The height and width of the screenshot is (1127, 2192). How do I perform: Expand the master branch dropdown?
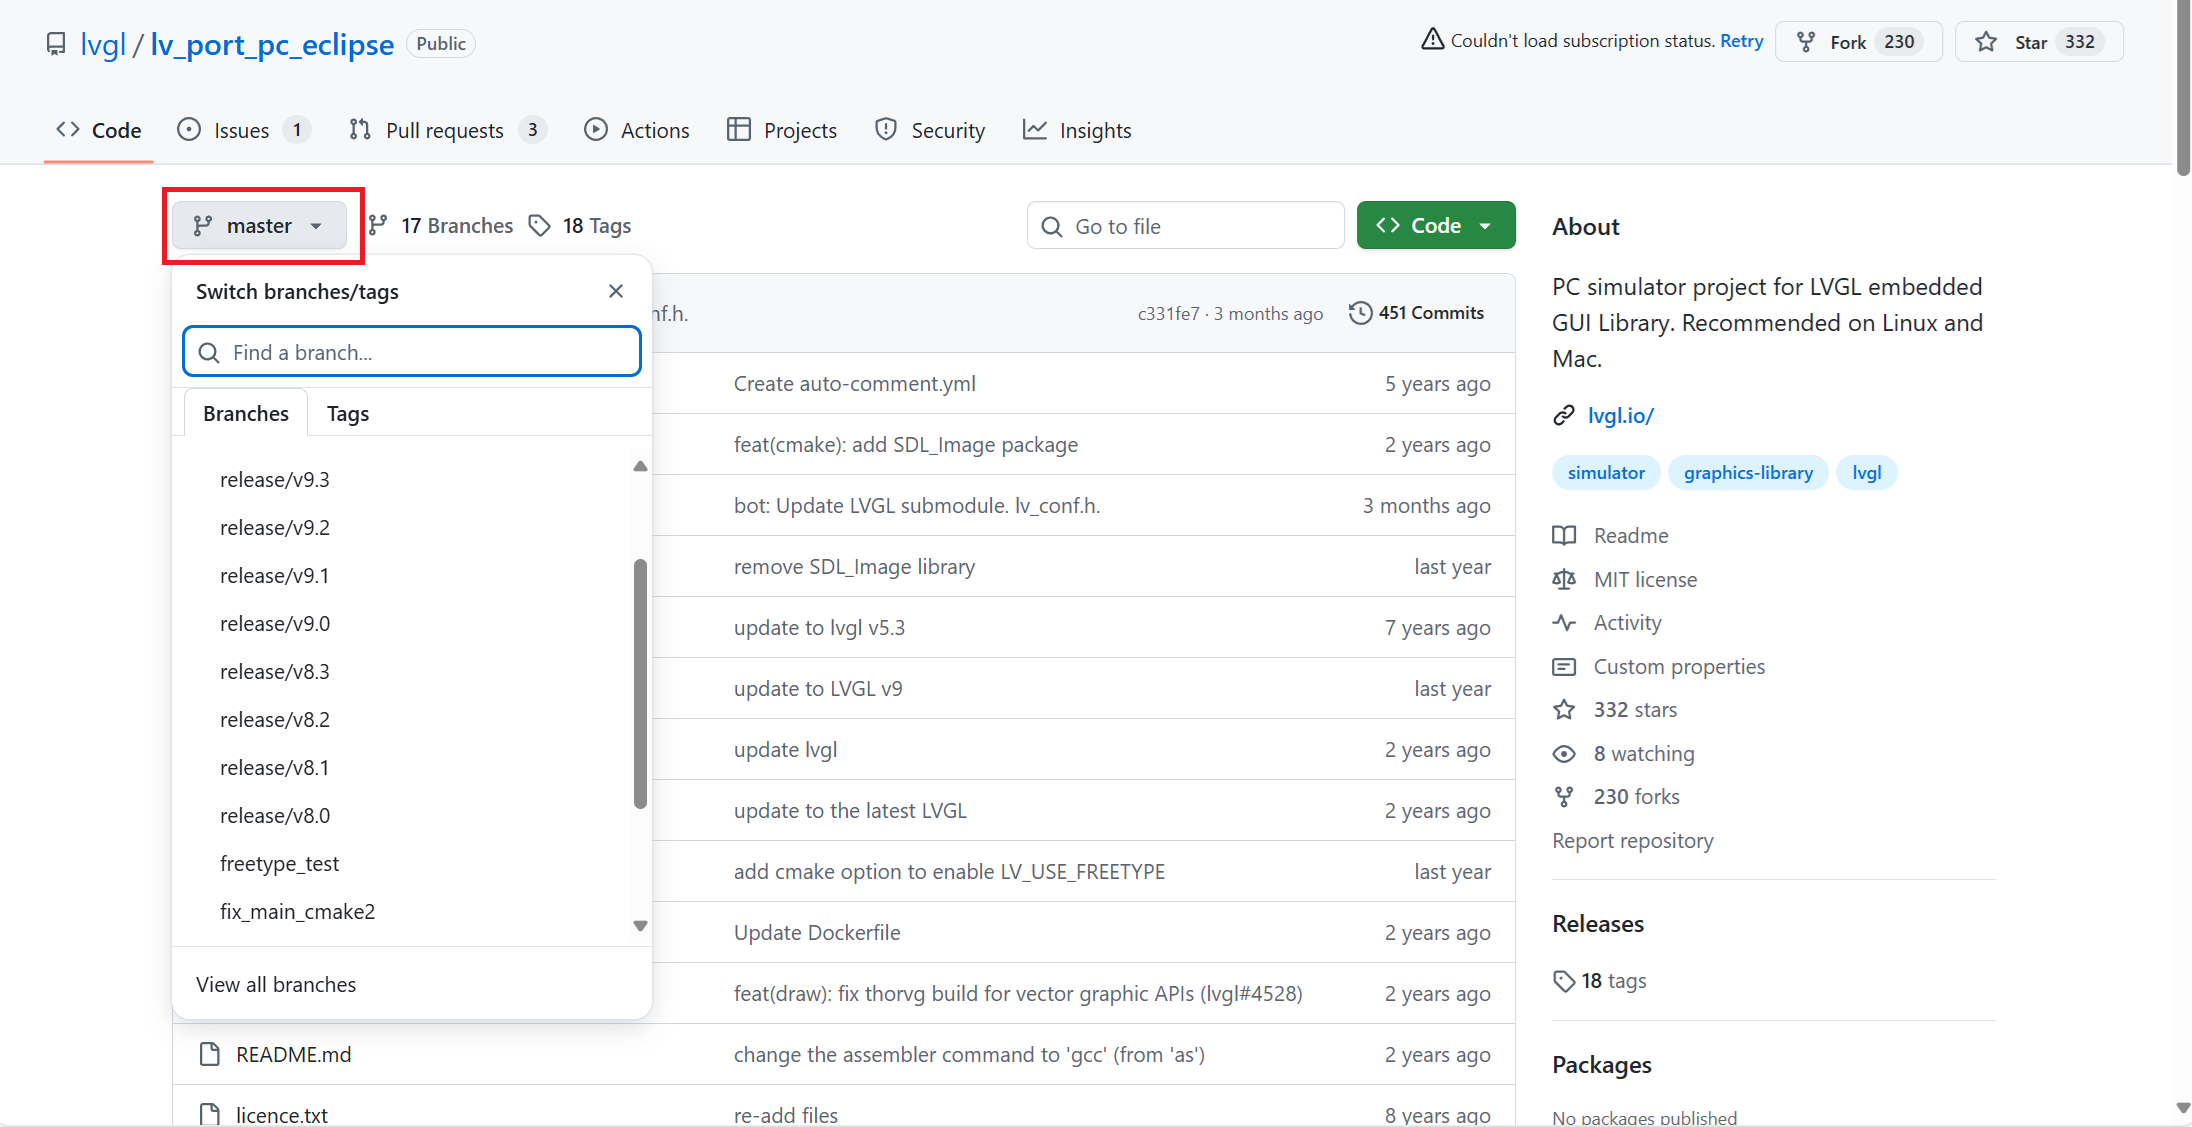(259, 226)
